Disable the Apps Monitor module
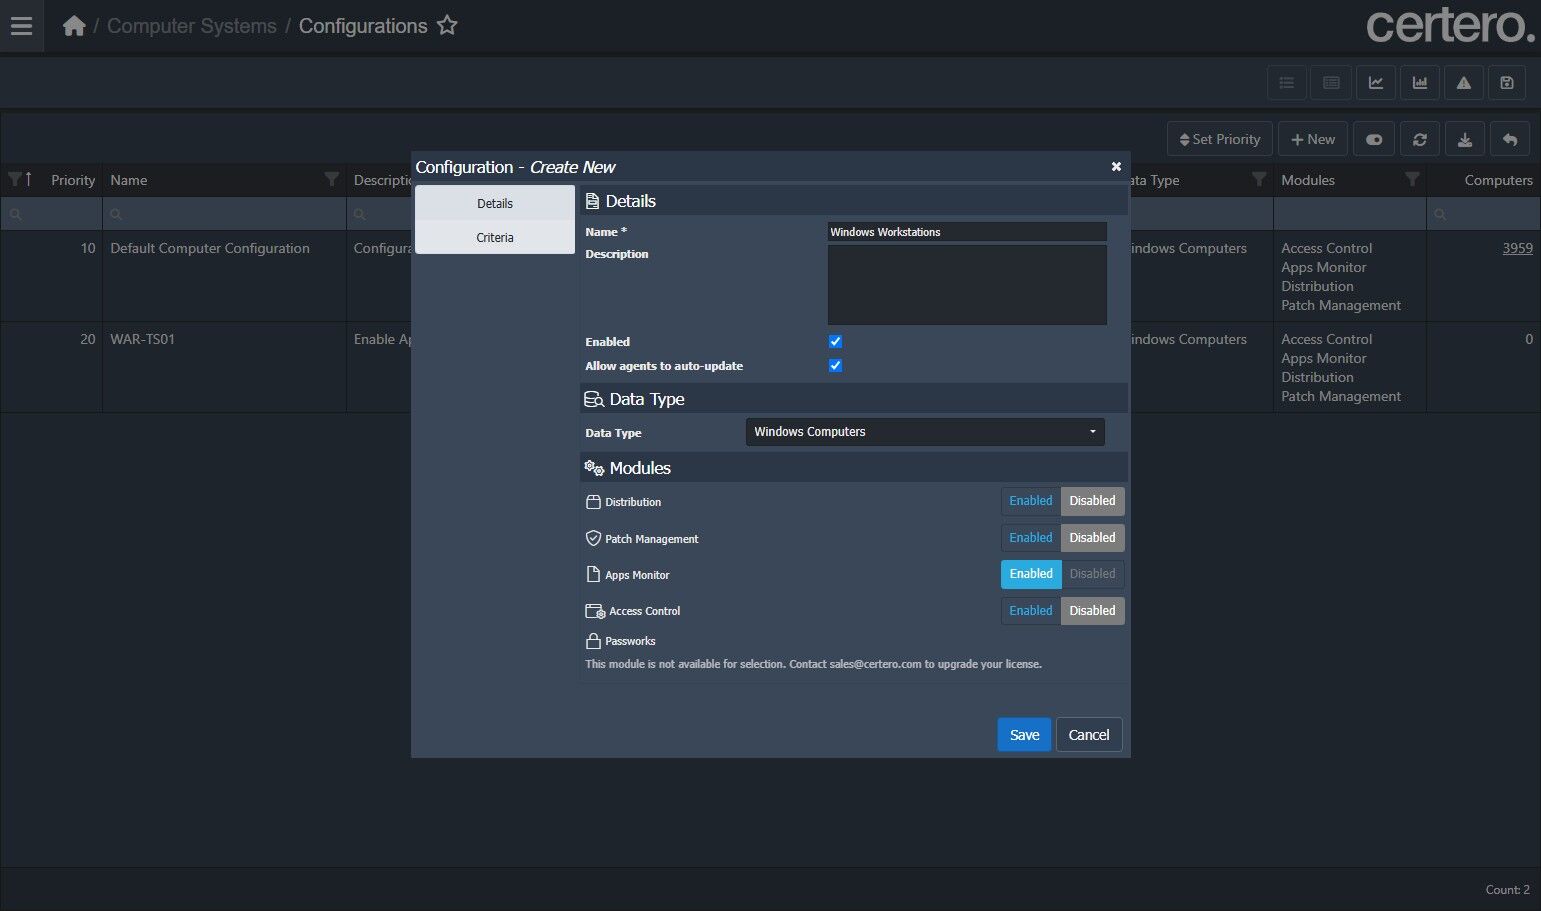The height and width of the screenshot is (911, 1541). pos(1092,574)
